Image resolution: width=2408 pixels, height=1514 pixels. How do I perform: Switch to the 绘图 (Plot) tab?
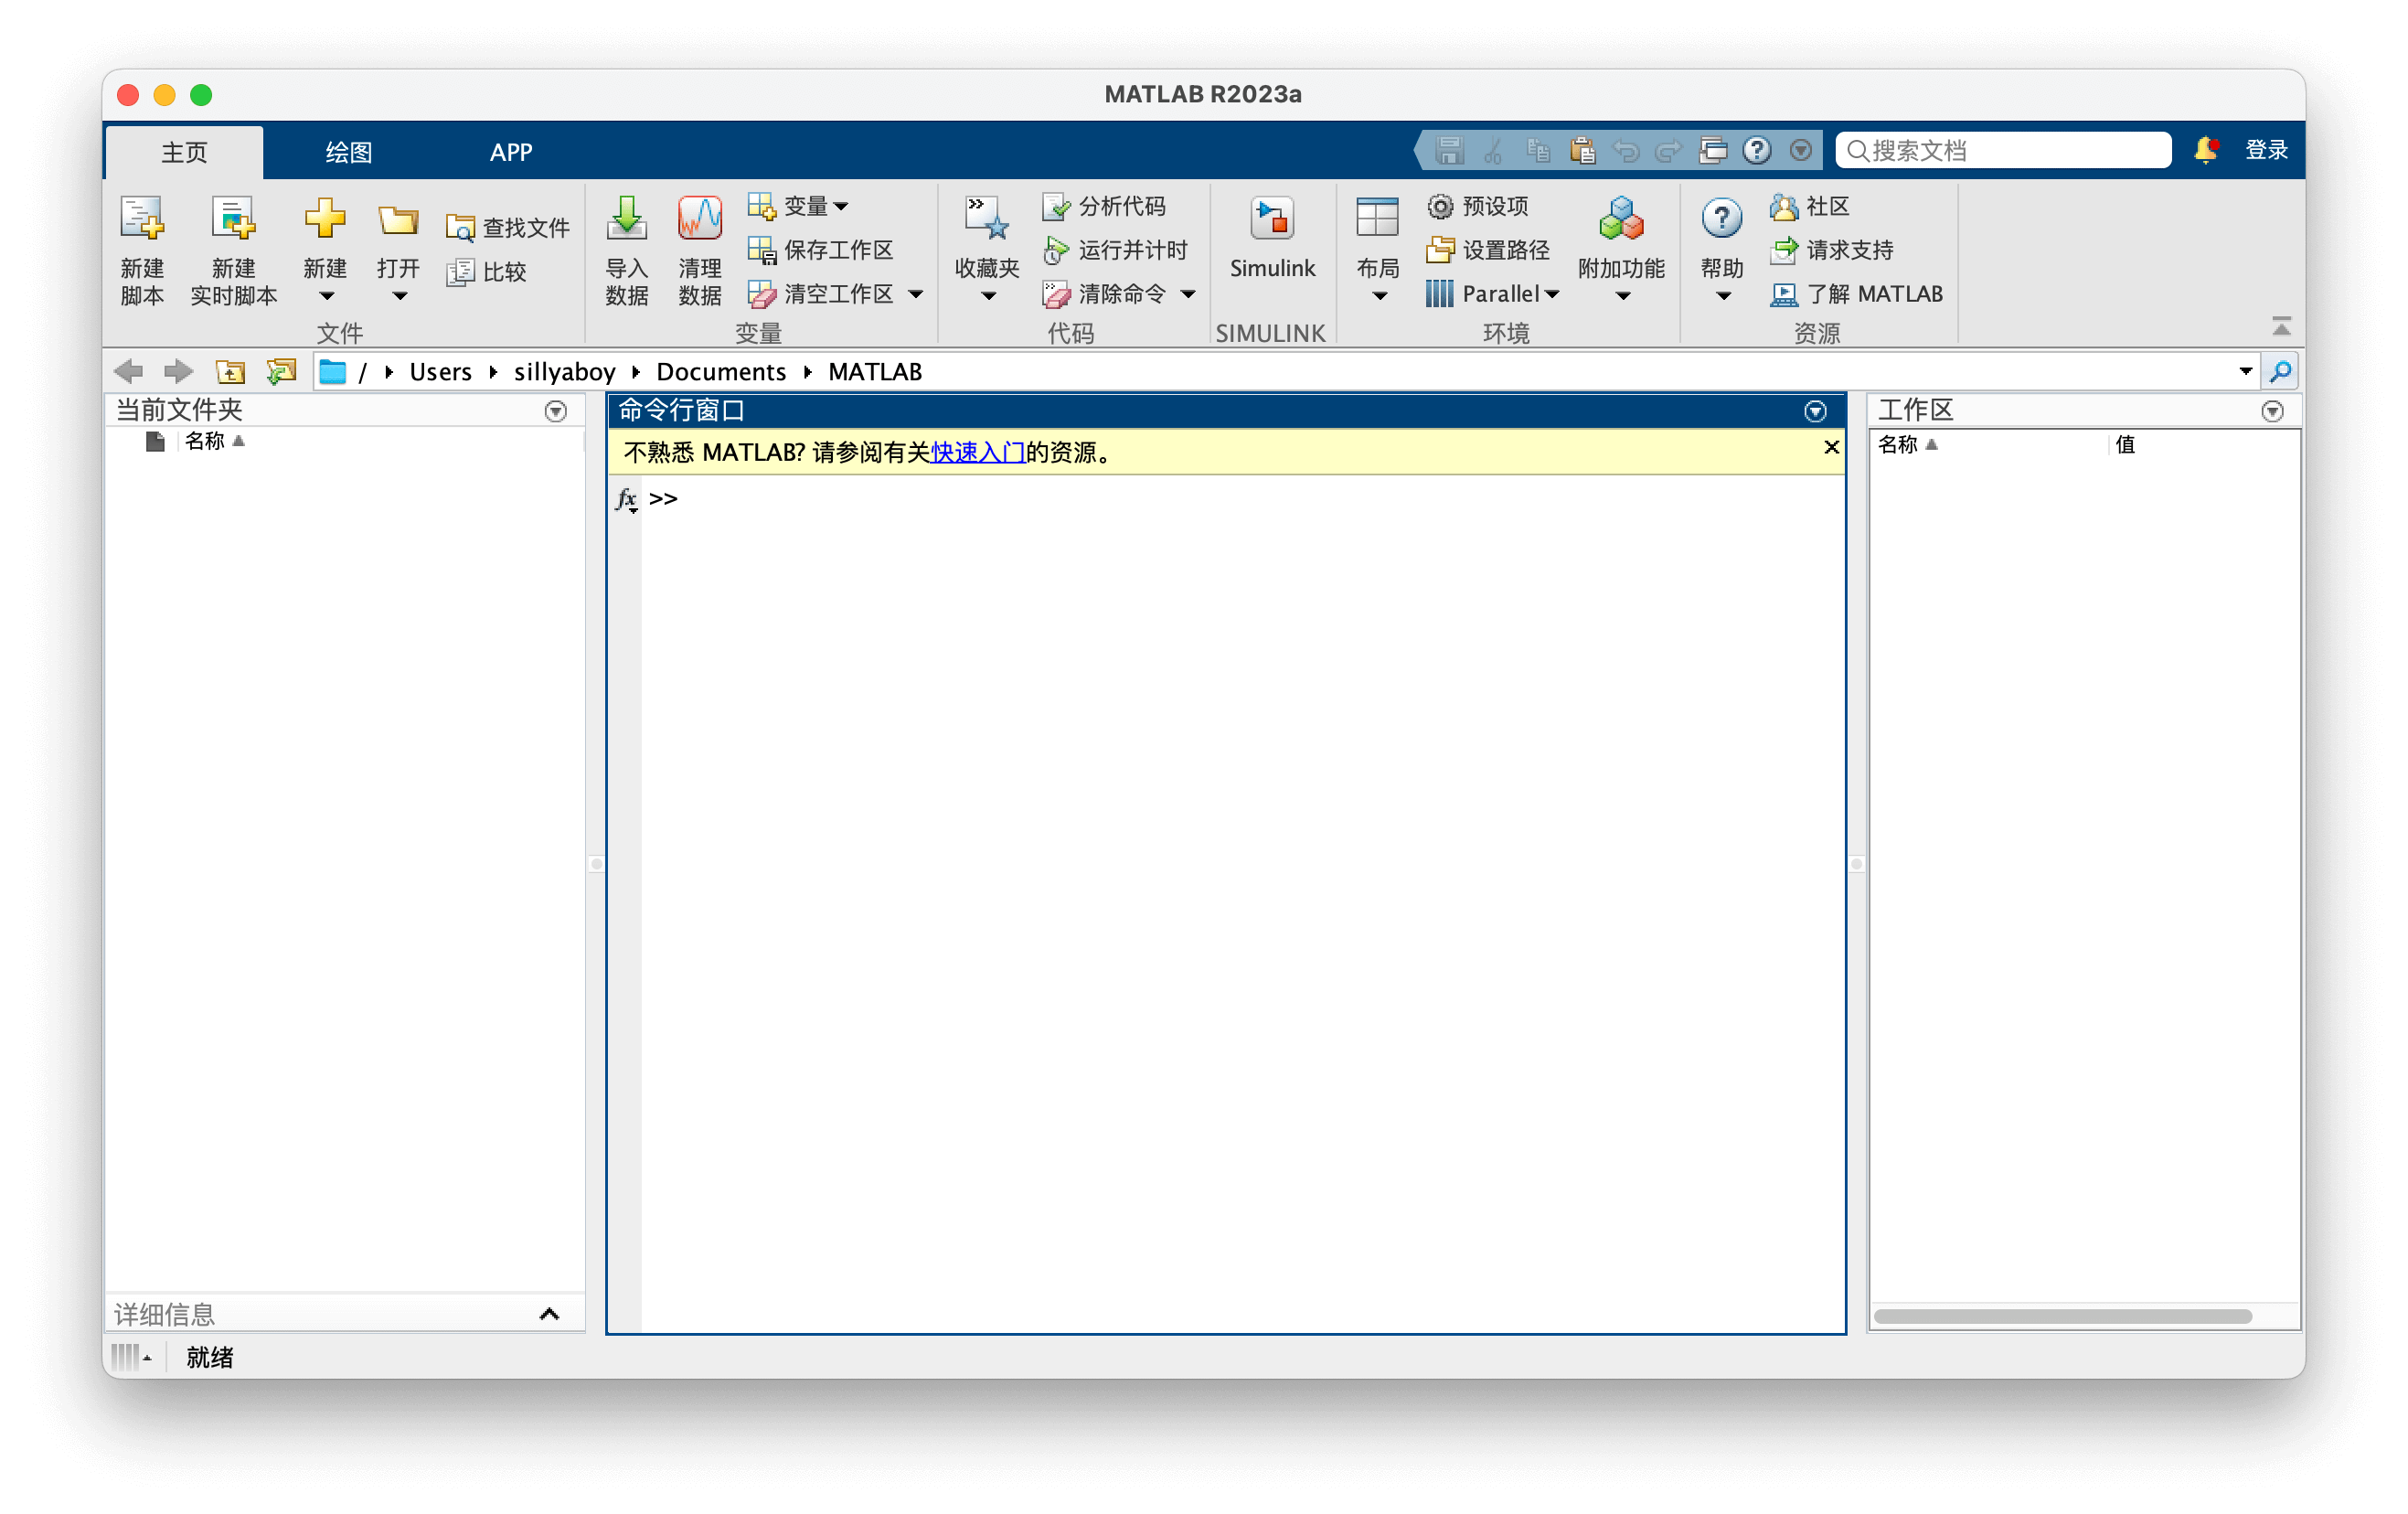[348, 150]
